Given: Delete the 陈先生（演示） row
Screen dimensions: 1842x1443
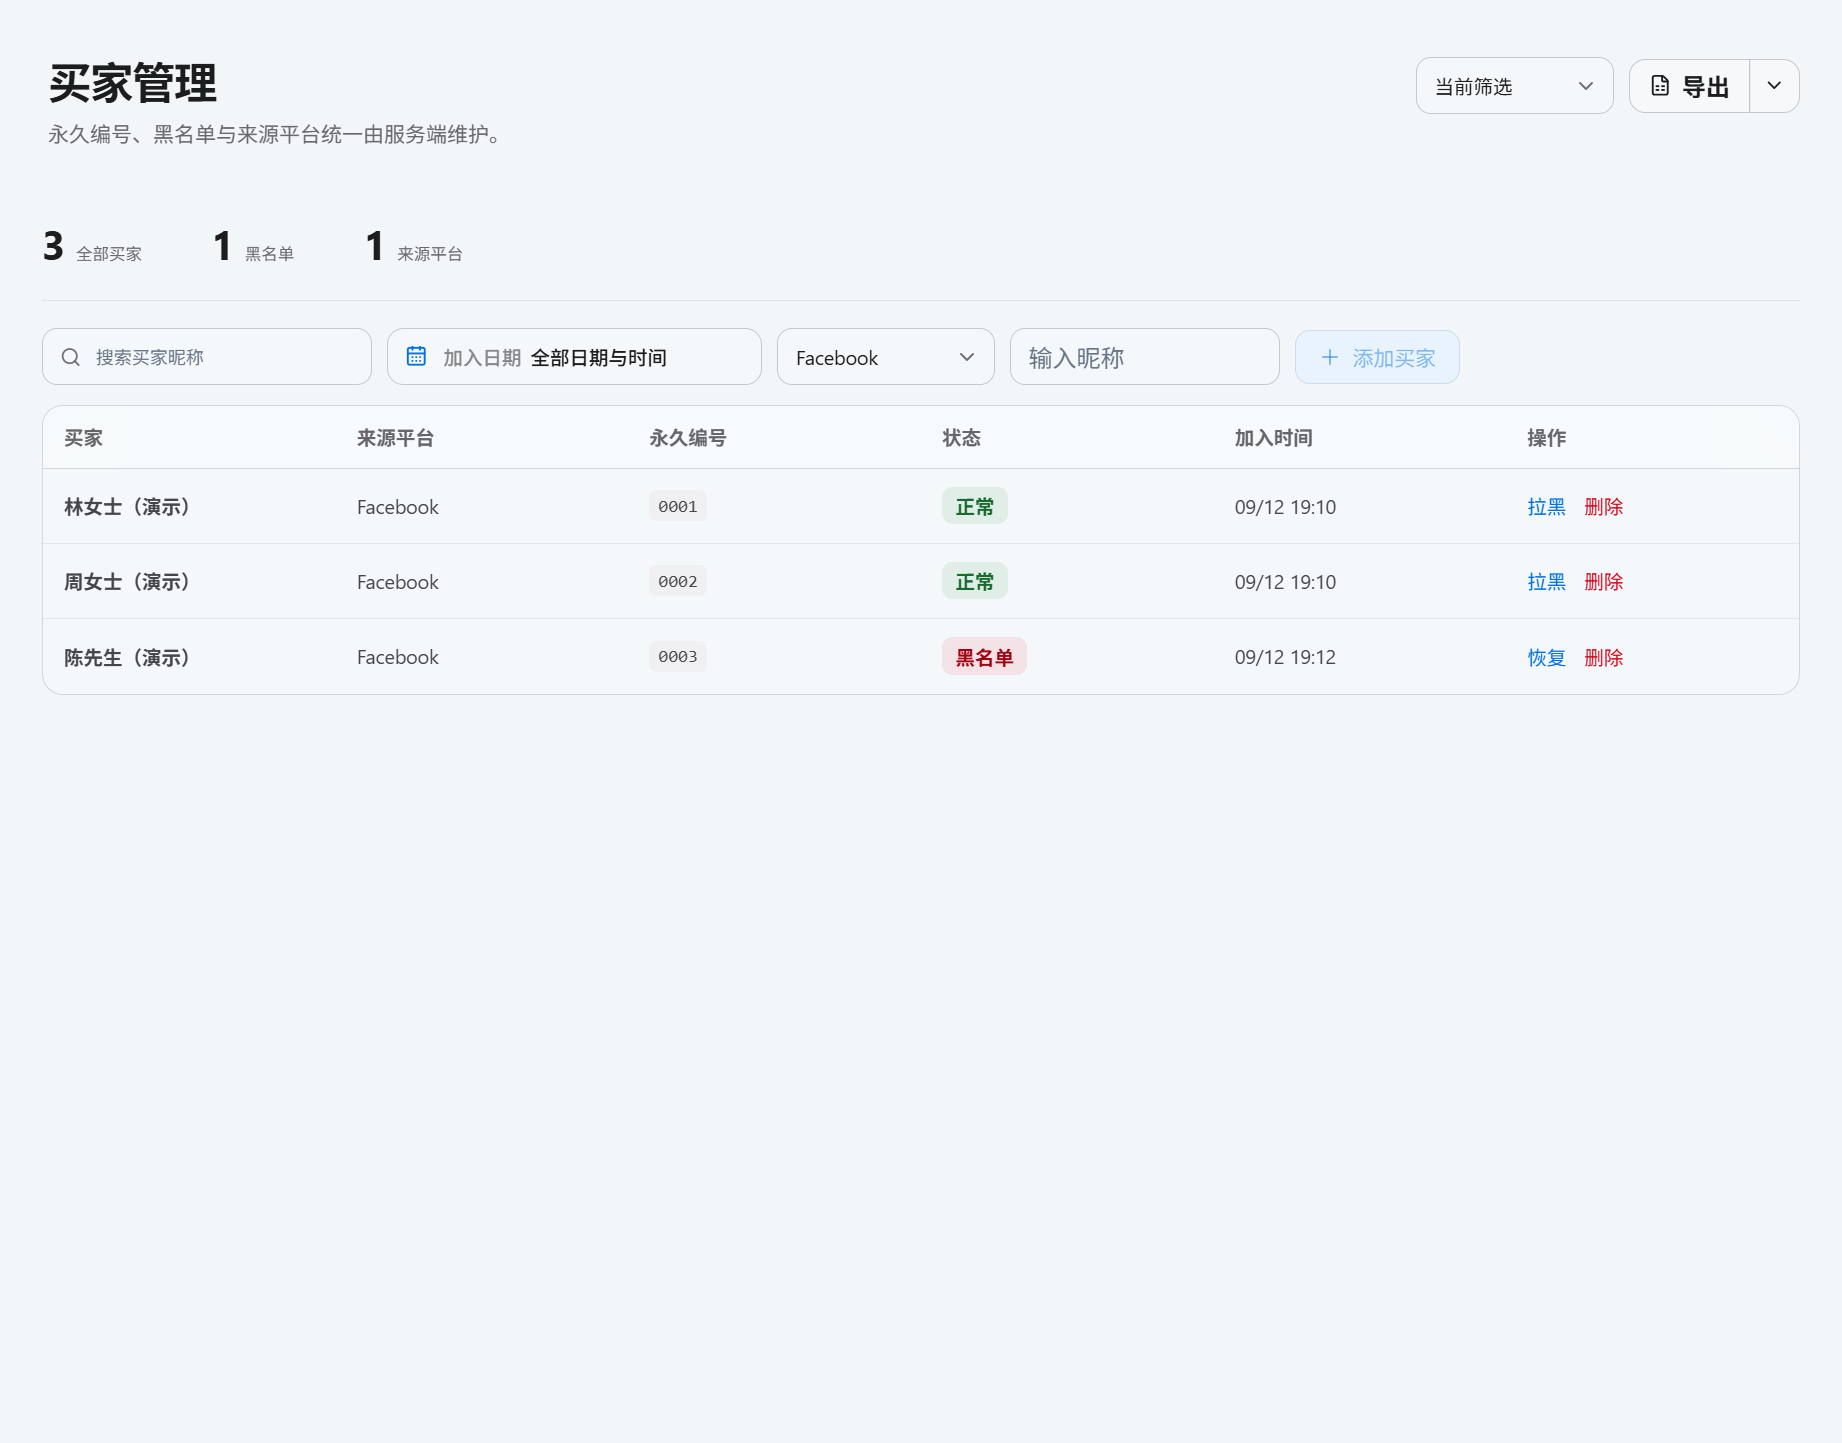Looking at the screenshot, I should pos(1603,658).
